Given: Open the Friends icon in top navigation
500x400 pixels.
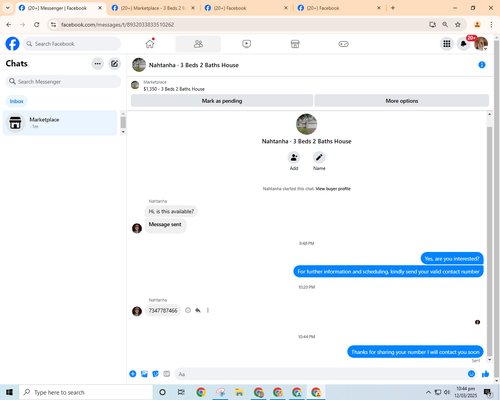Looking at the screenshot, I should [198, 44].
